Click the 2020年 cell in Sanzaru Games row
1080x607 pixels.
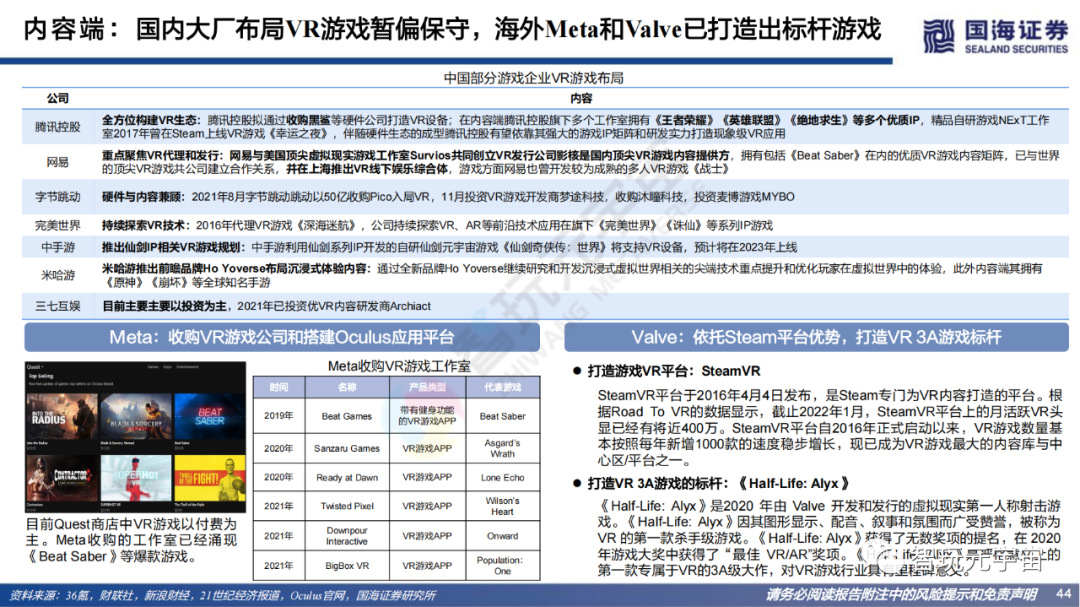[x=279, y=448]
